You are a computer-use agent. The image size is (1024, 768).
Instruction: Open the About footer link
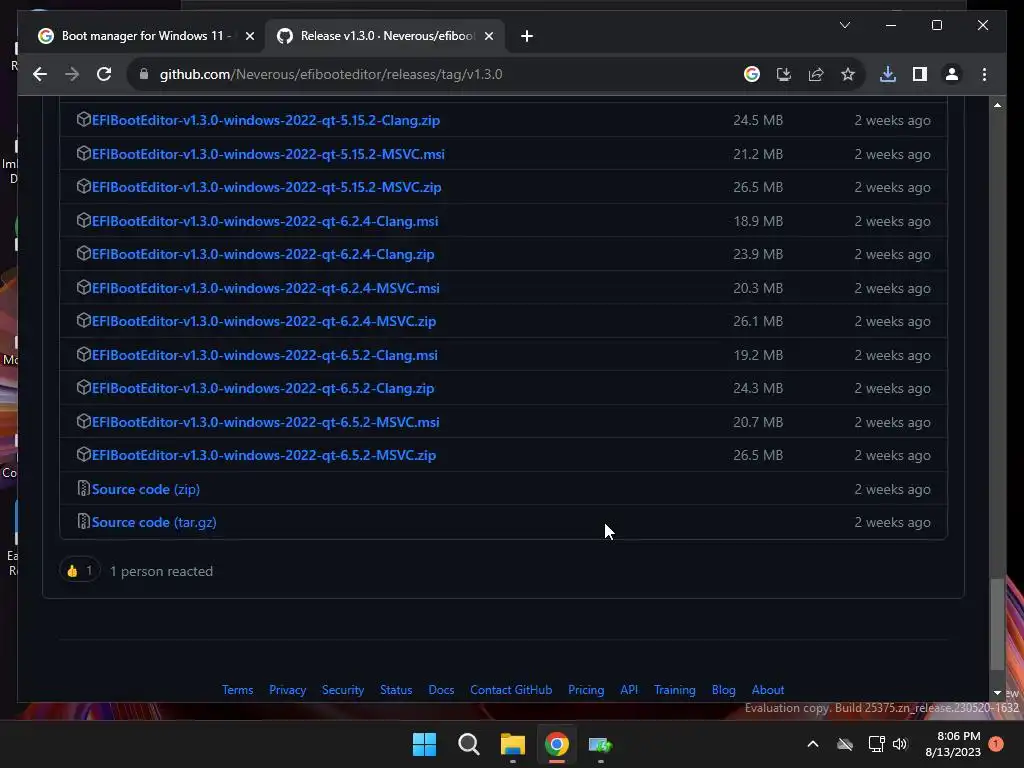(x=768, y=690)
